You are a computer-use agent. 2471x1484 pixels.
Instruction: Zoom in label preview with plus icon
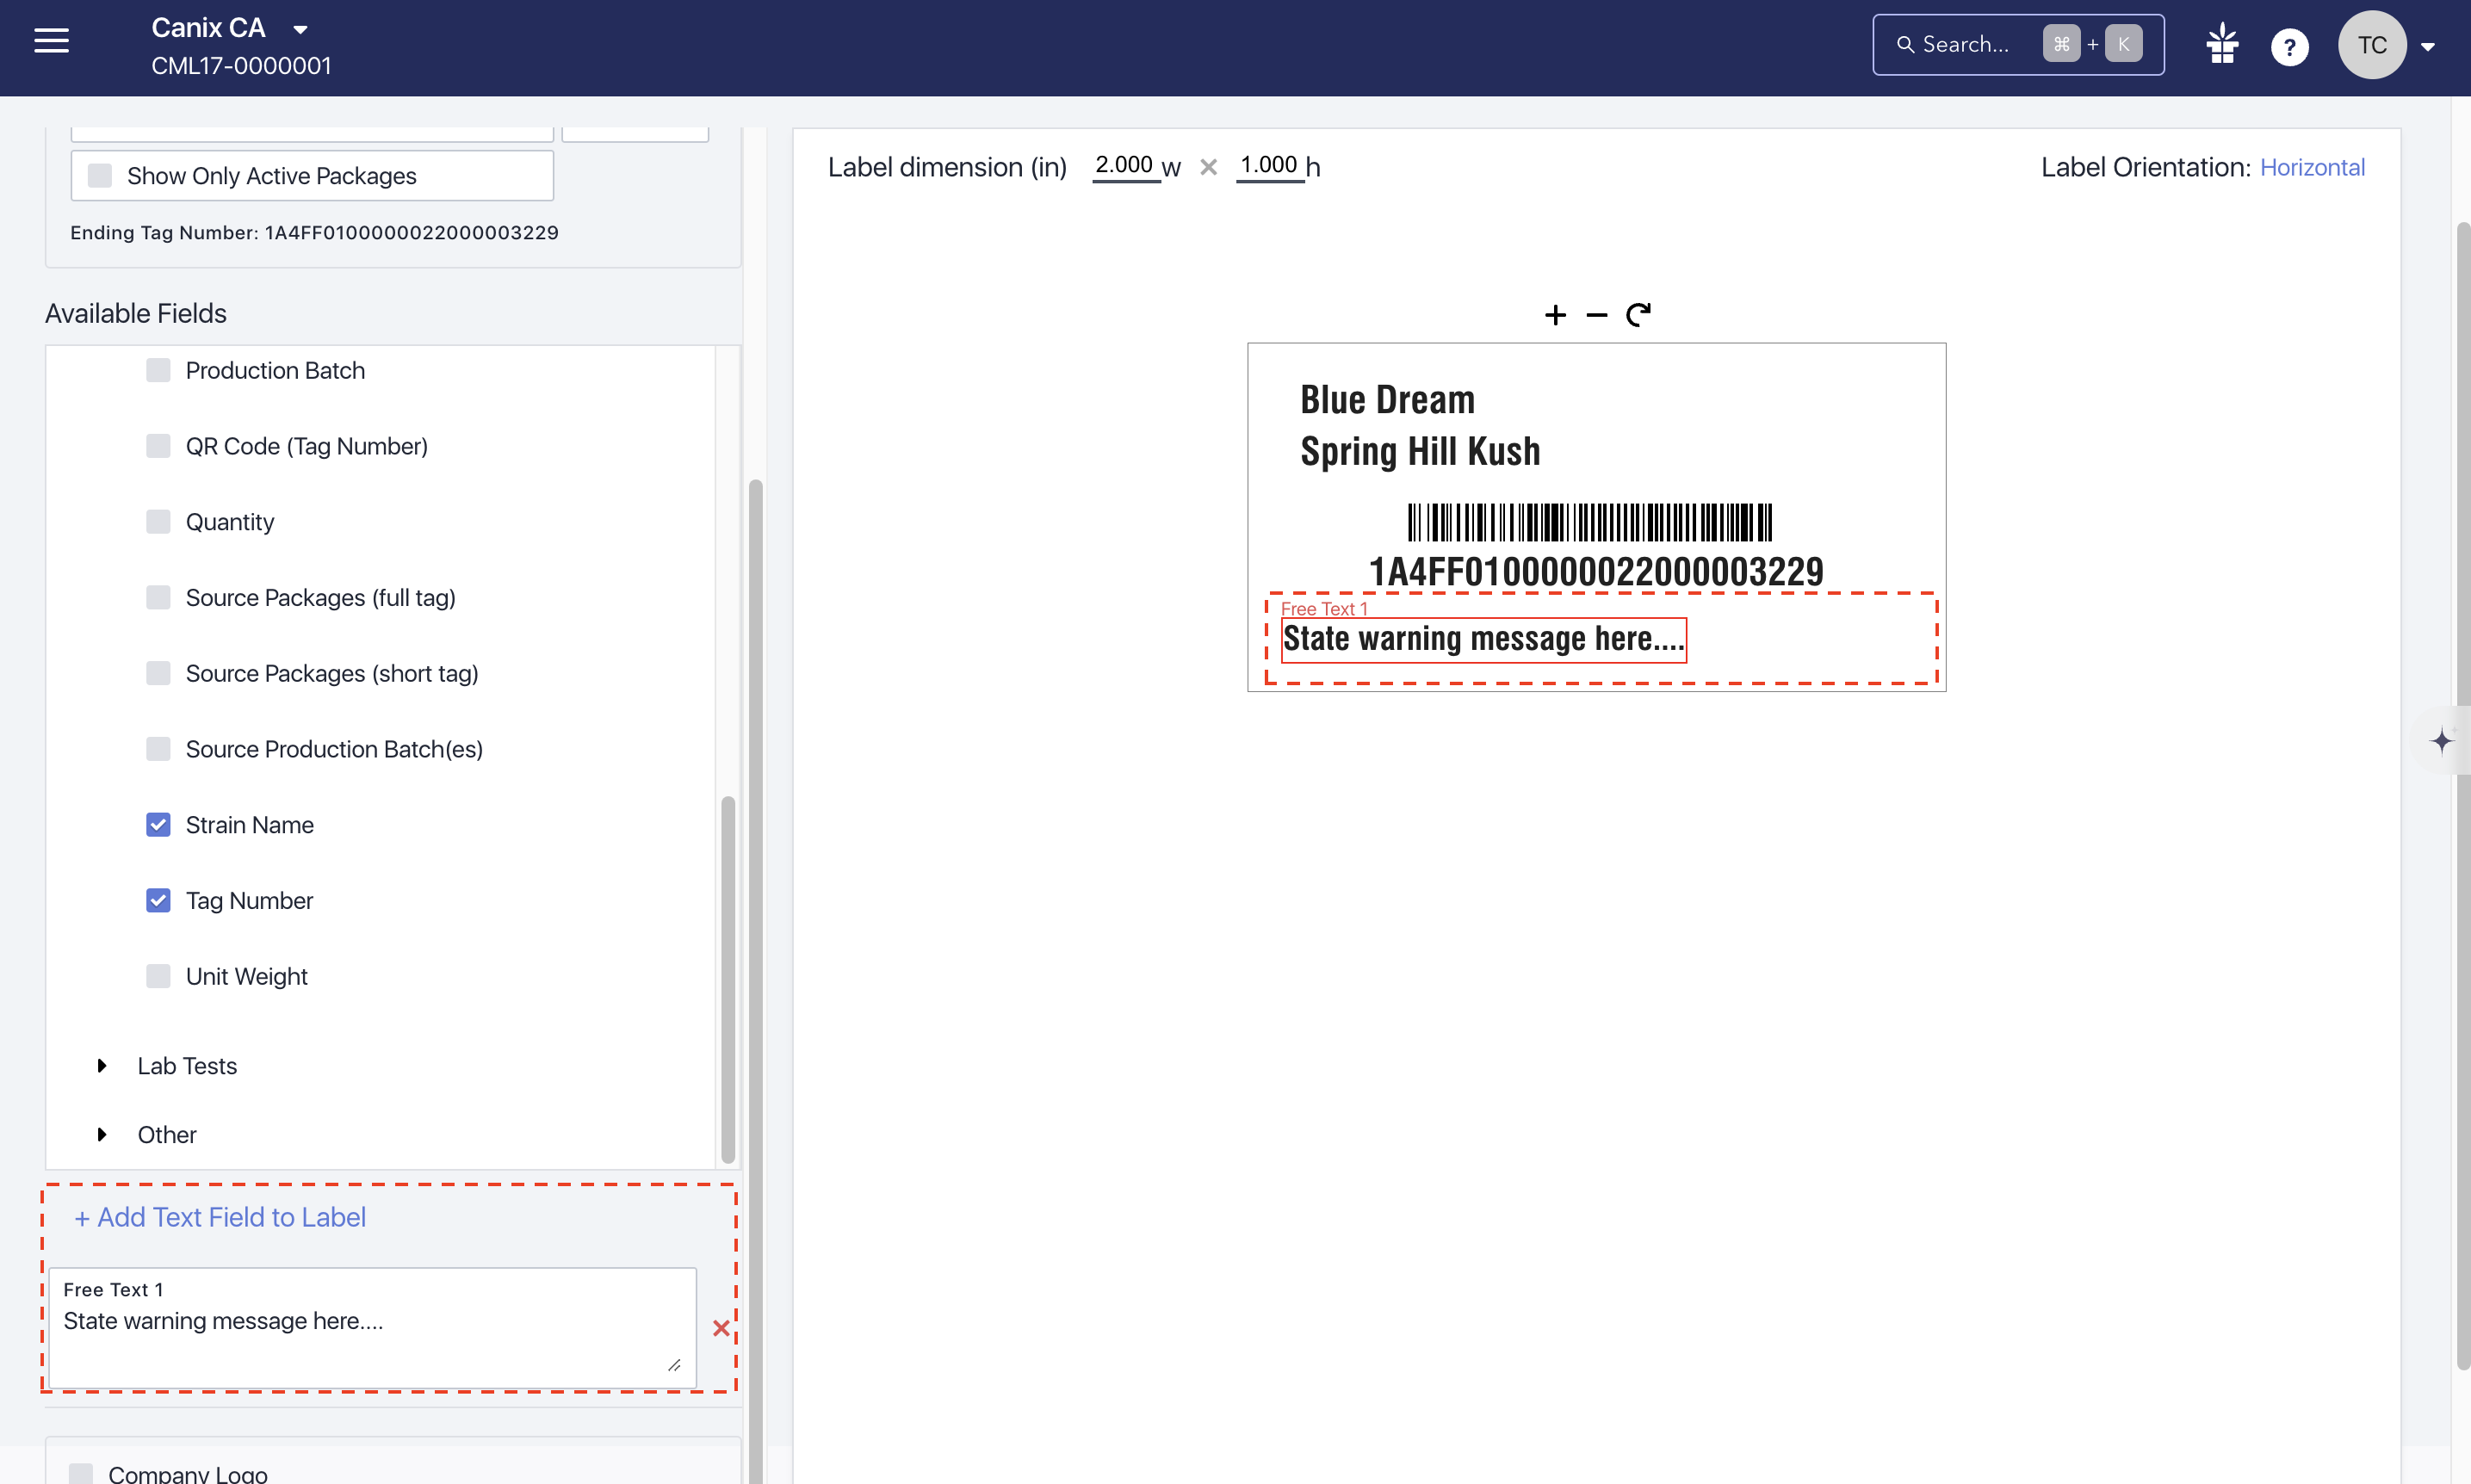tap(1555, 316)
